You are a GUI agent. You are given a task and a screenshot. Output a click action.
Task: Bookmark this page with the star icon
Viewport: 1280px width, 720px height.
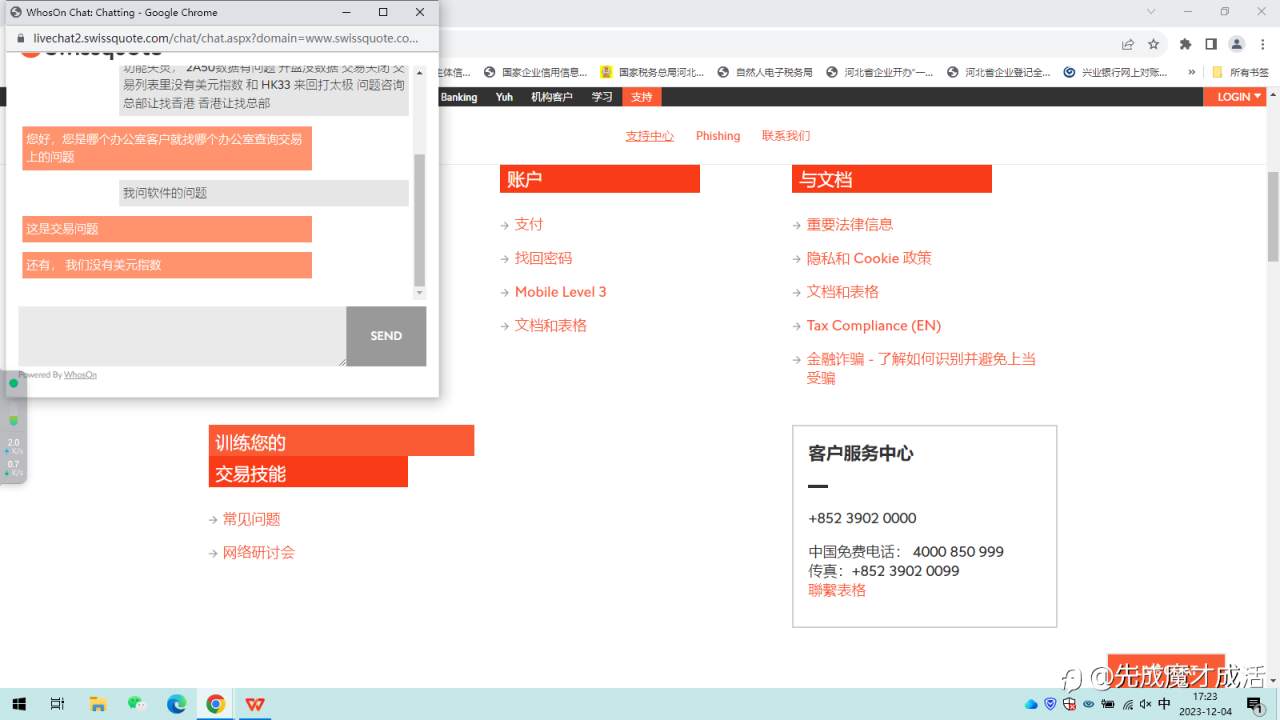[1153, 44]
